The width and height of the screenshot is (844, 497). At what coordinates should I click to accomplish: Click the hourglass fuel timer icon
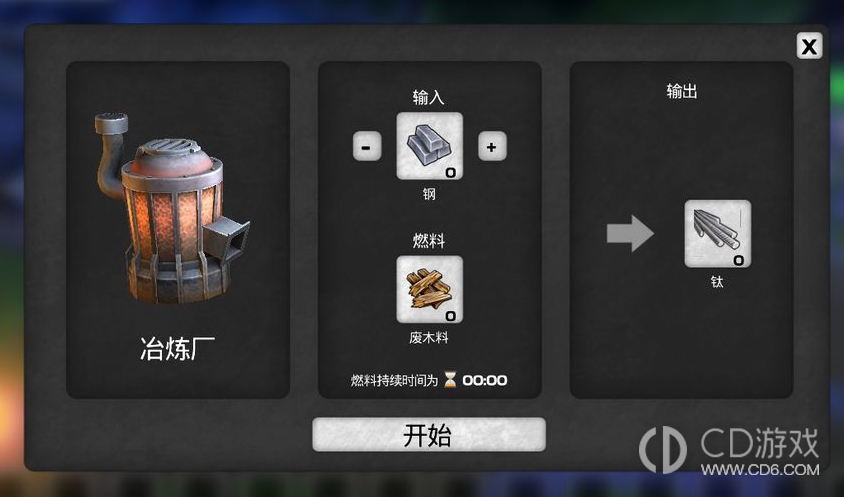click(450, 380)
